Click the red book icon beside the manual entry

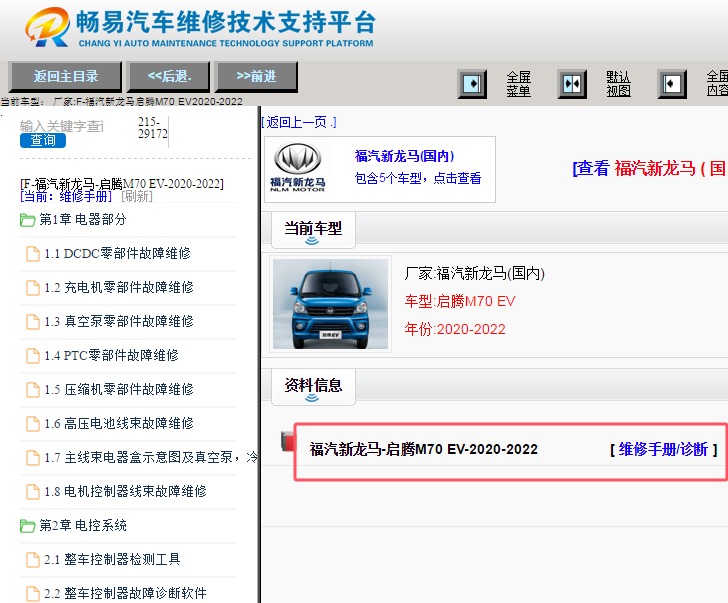pos(287,441)
